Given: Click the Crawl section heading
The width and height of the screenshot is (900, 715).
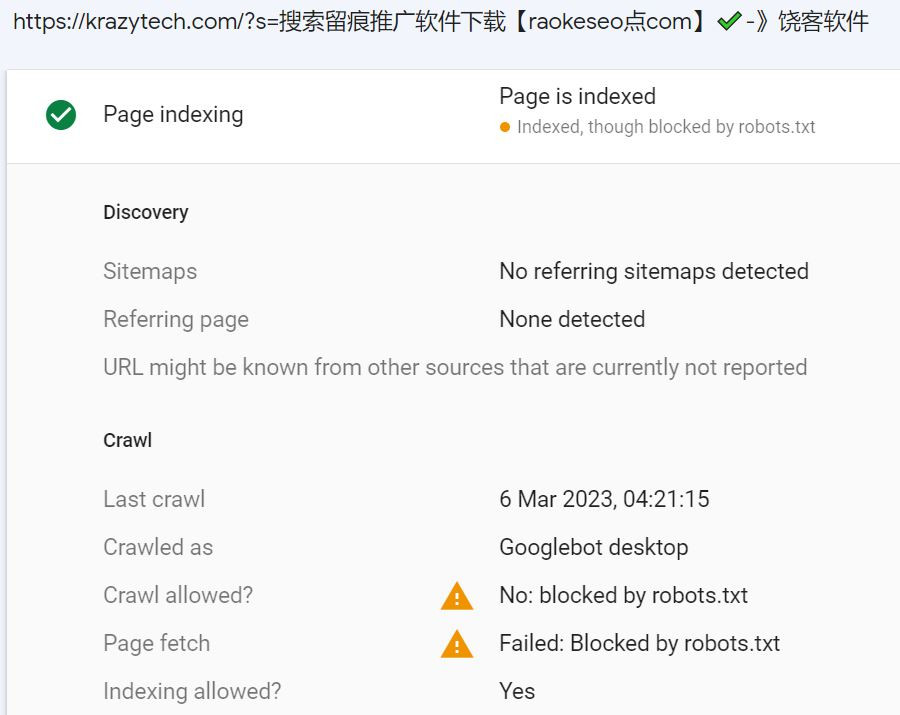Looking at the screenshot, I should coord(127,440).
